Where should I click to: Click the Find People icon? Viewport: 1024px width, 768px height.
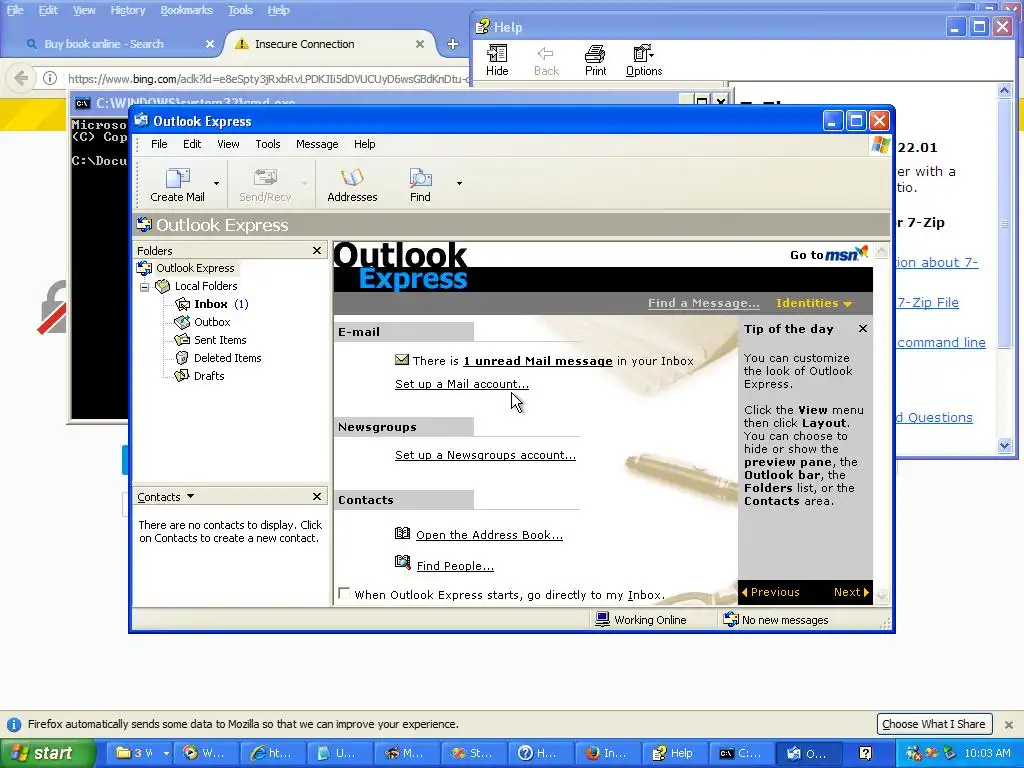tap(402, 562)
